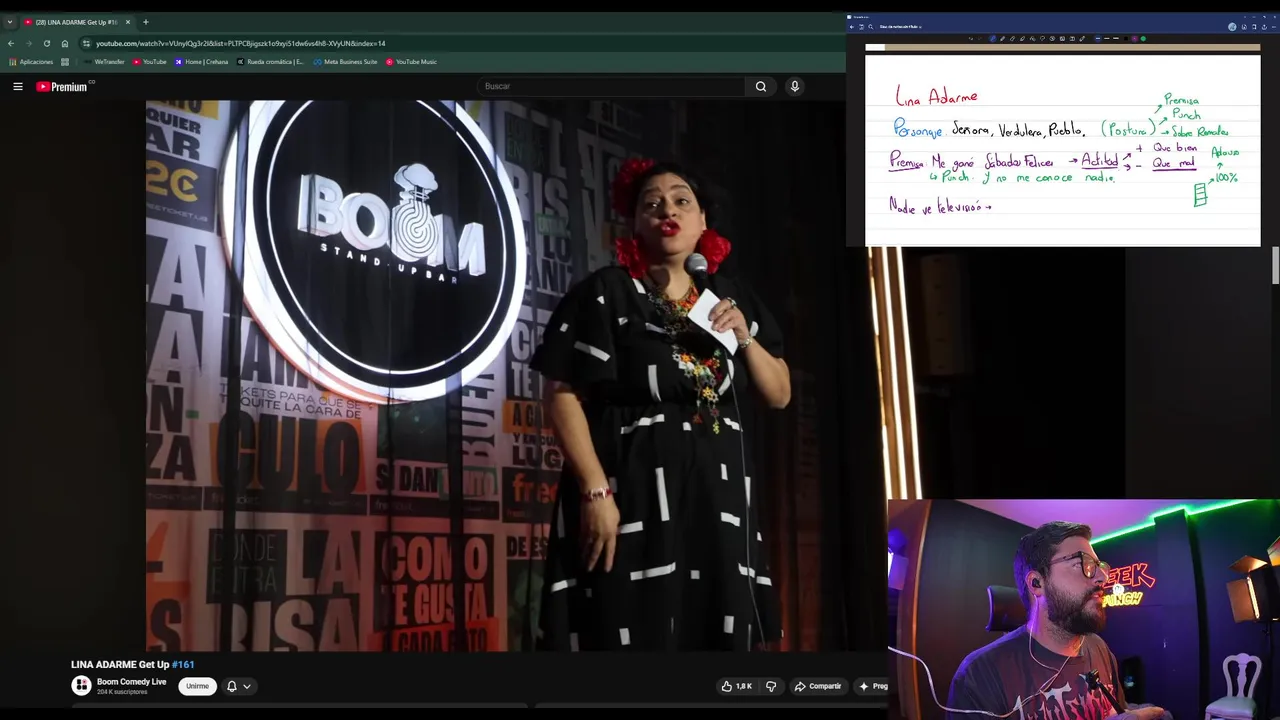Open the Rueda cromática bookmark
The image size is (1280, 720).
[x=270, y=62]
